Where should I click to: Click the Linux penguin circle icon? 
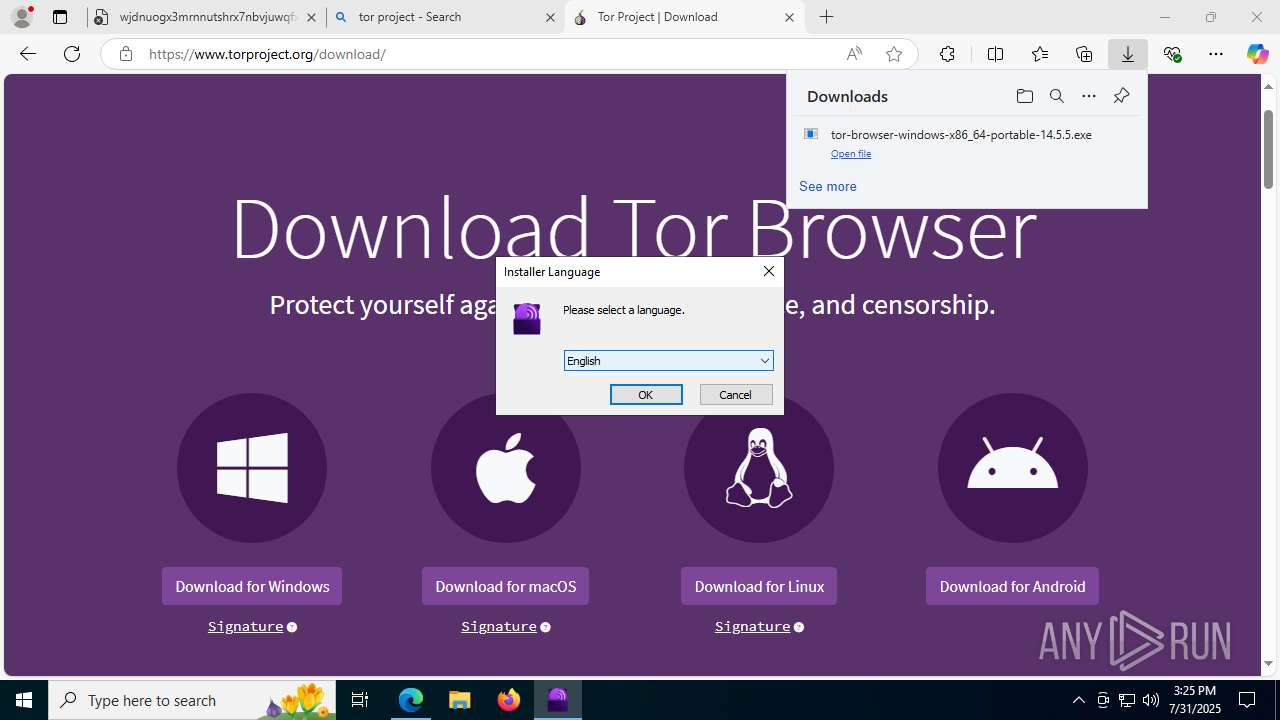759,468
